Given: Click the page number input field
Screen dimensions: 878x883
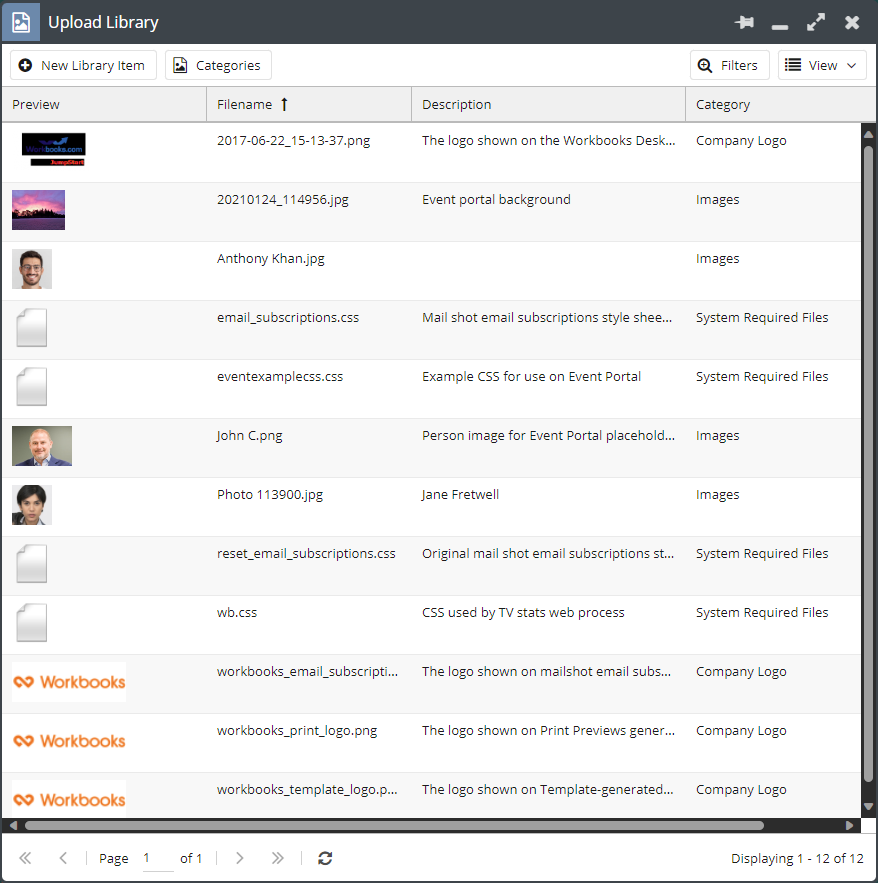Looking at the screenshot, I should pyautogui.click(x=157, y=858).
